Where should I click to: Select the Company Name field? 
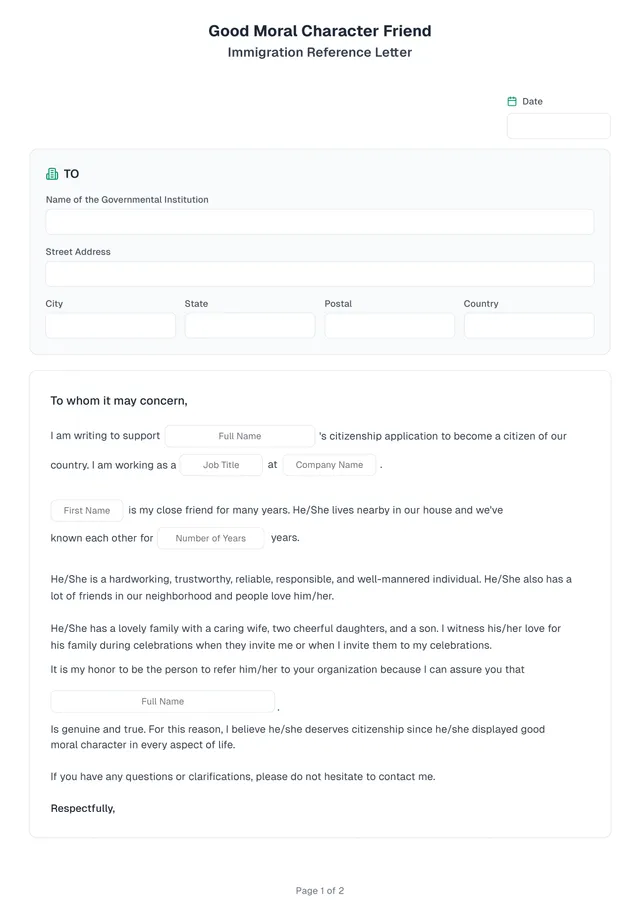pyautogui.click(x=329, y=465)
